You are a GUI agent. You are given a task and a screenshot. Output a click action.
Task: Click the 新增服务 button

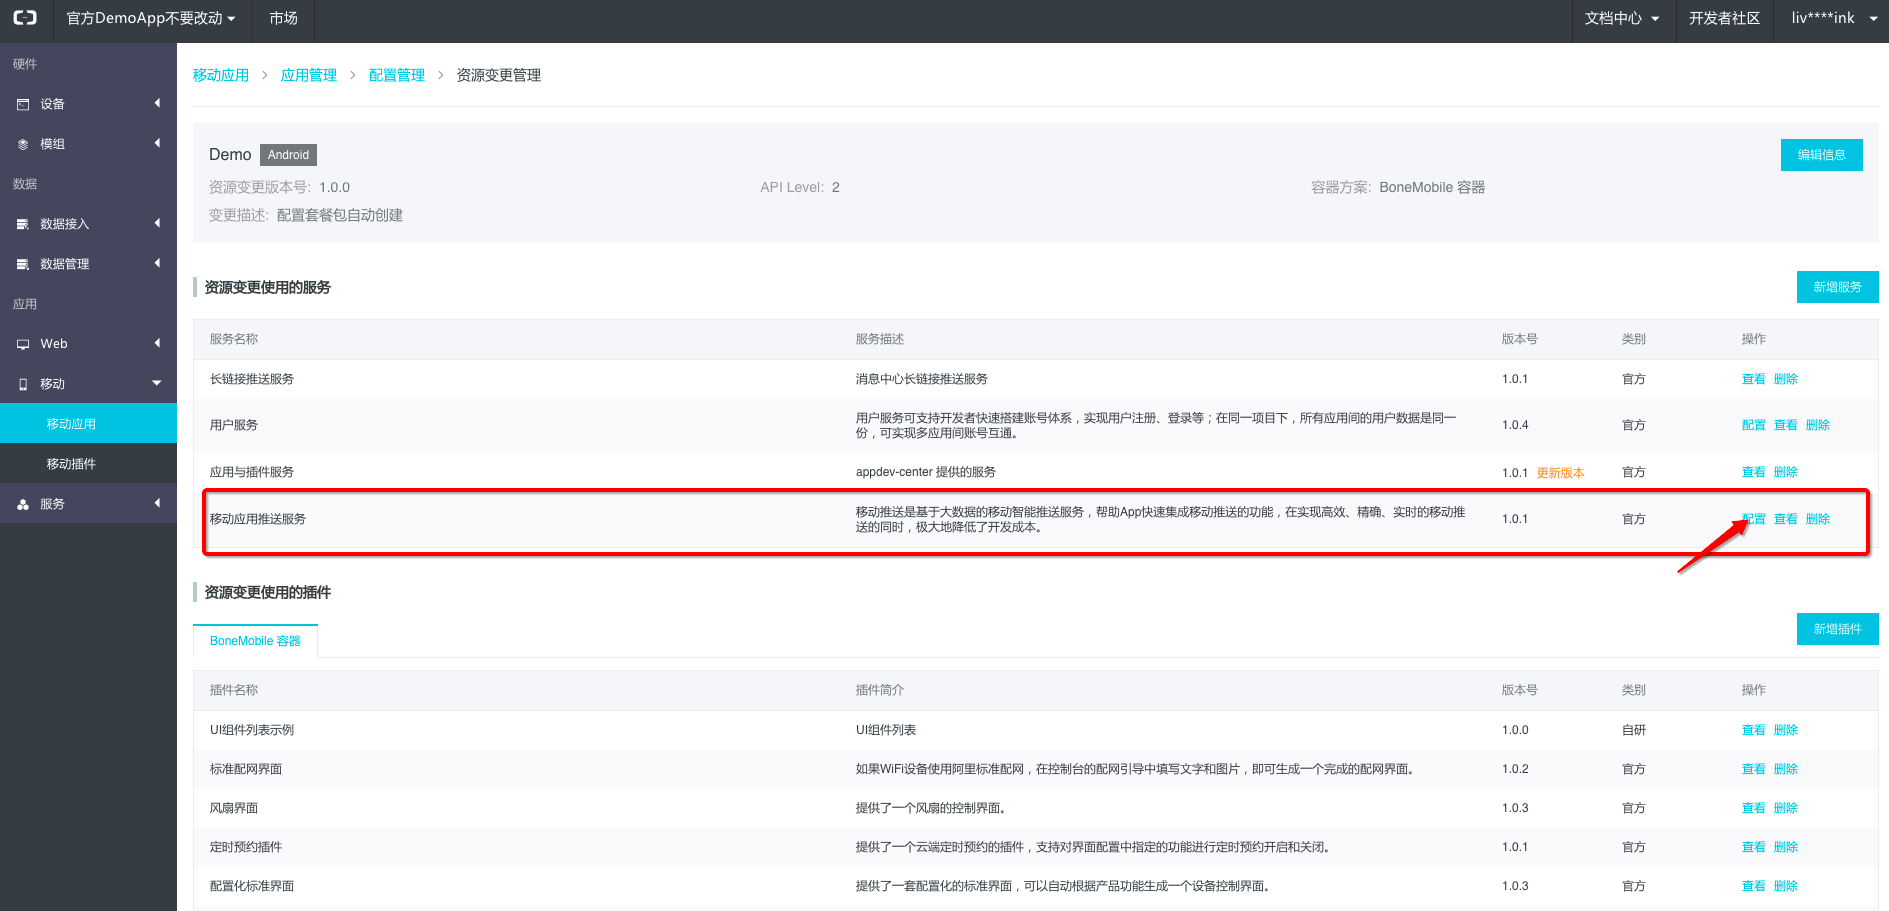(1837, 287)
